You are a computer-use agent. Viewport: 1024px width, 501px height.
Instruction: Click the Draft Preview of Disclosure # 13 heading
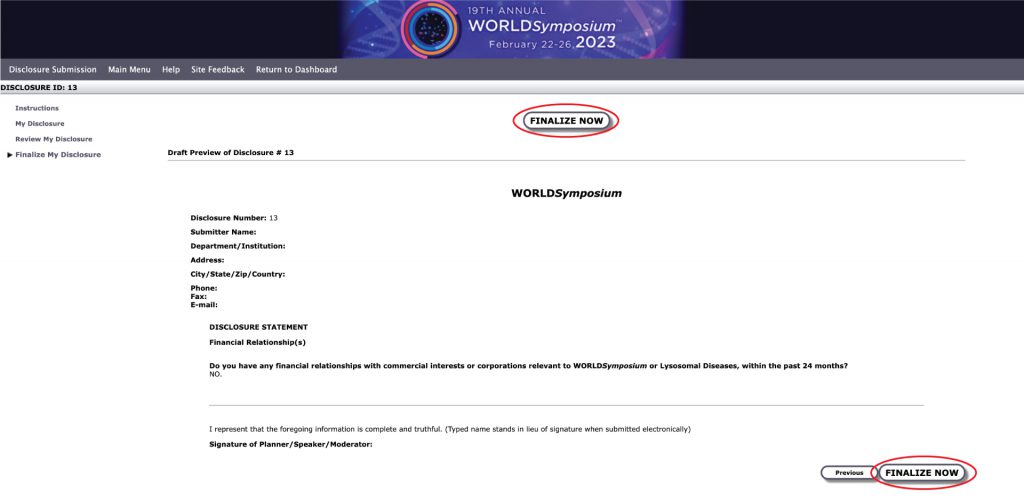(231, 152)
